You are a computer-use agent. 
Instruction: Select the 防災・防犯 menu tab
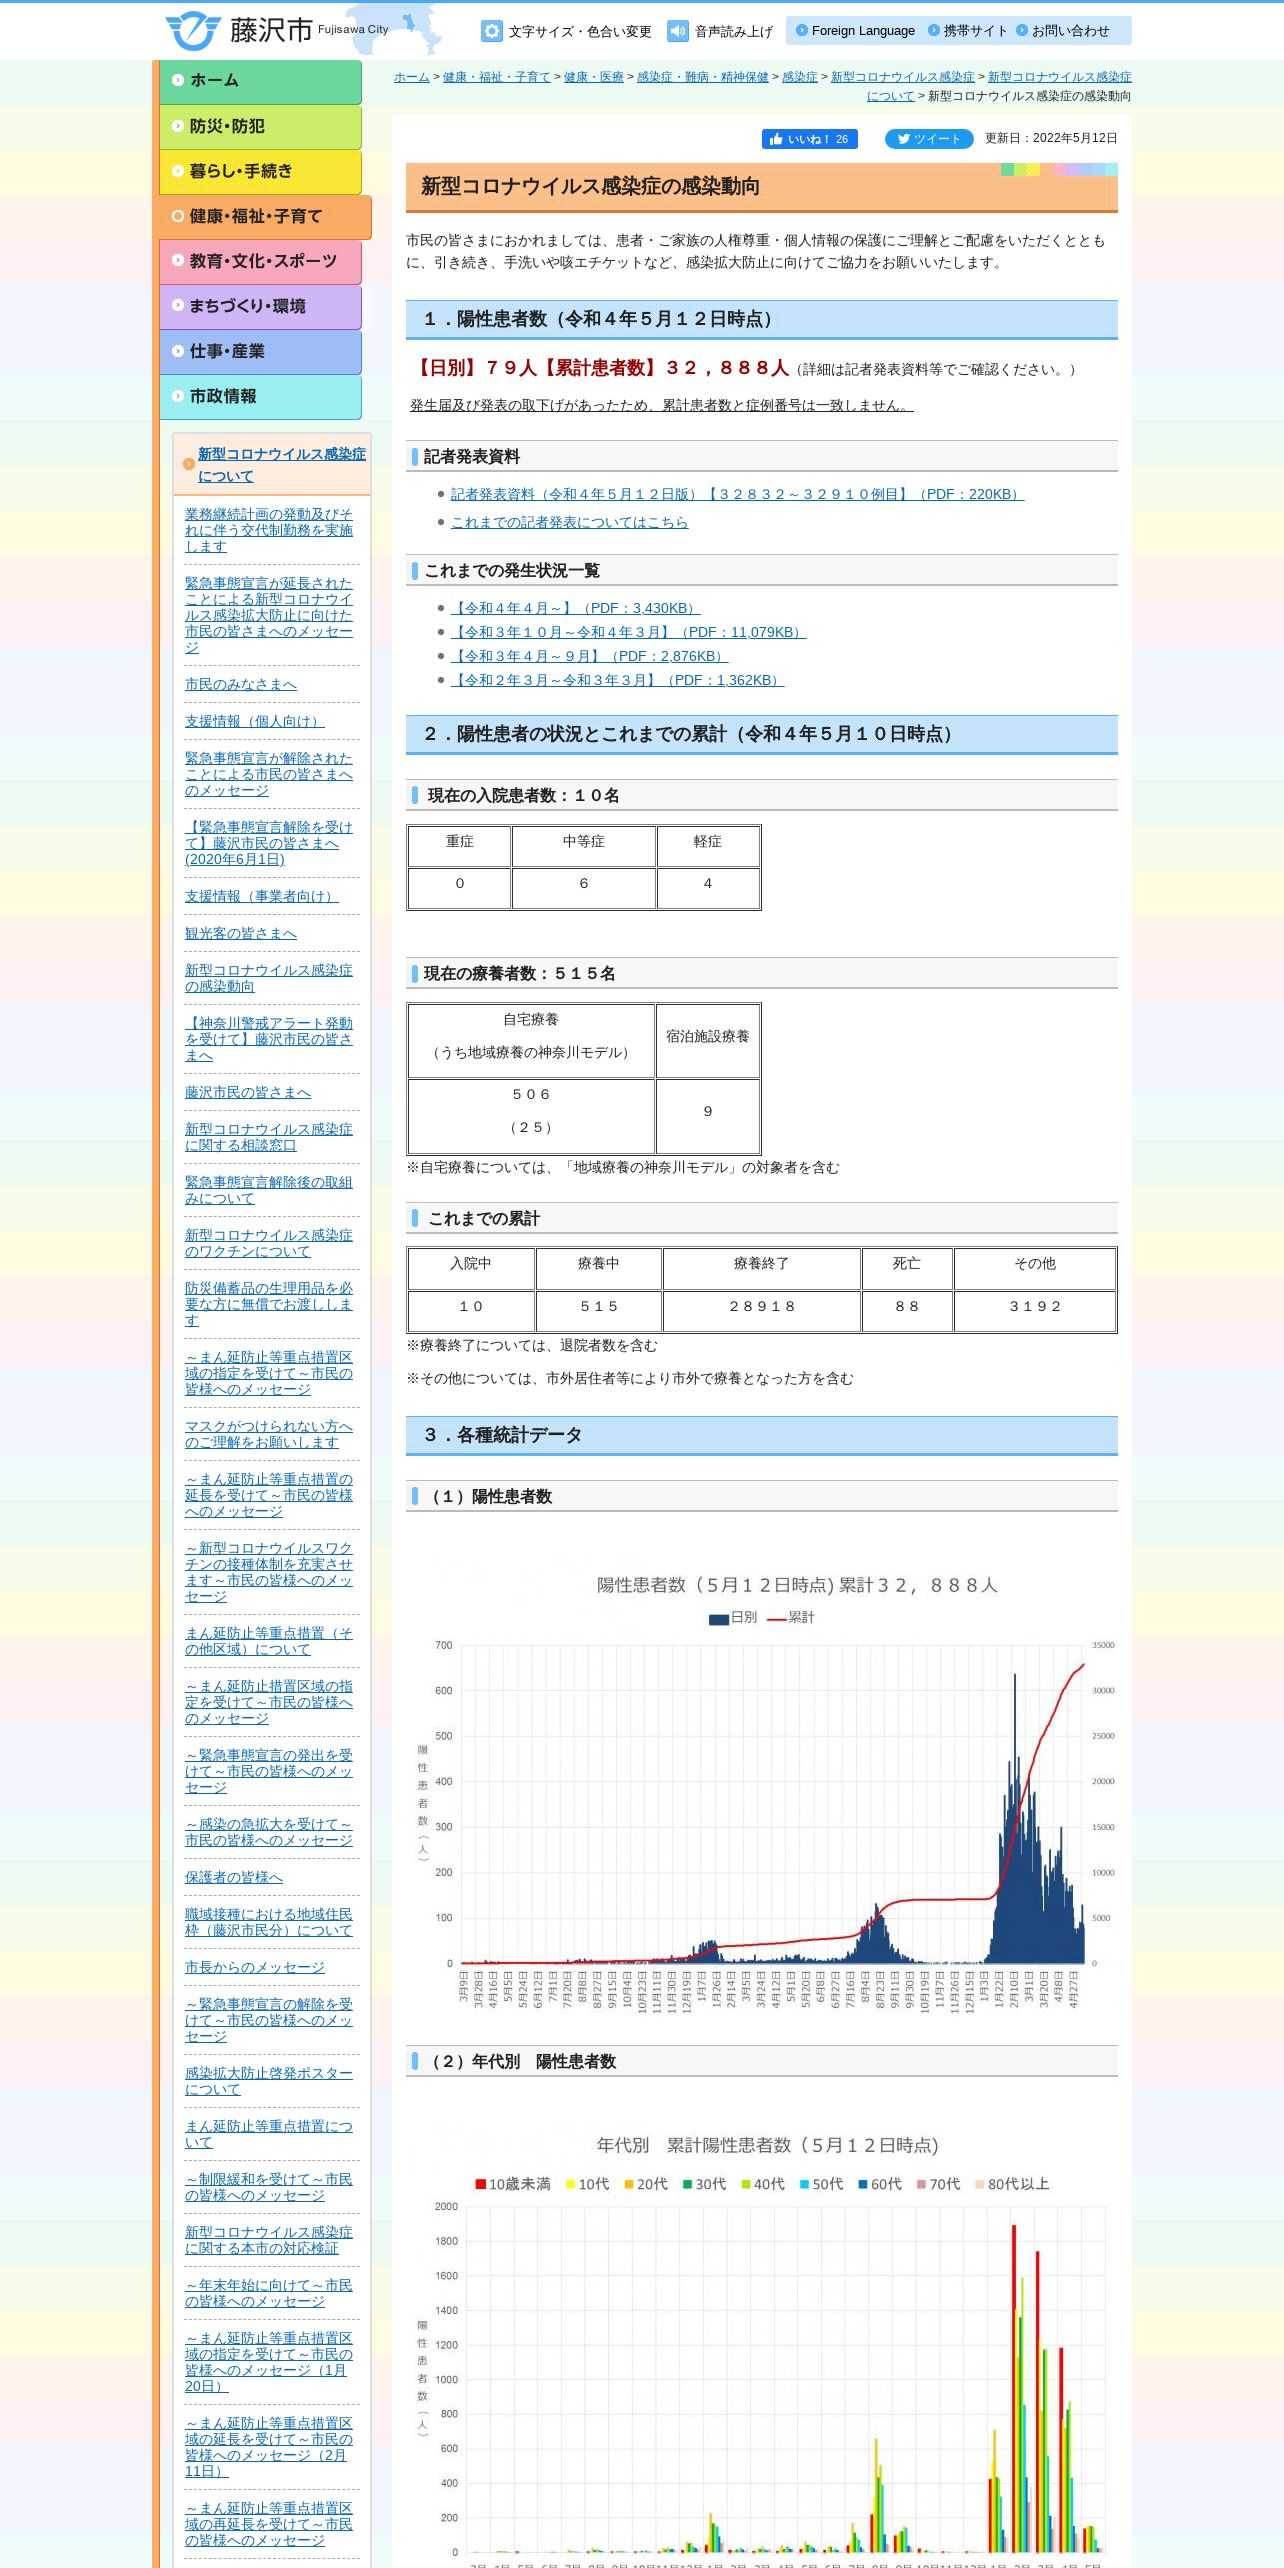[260, 126]
